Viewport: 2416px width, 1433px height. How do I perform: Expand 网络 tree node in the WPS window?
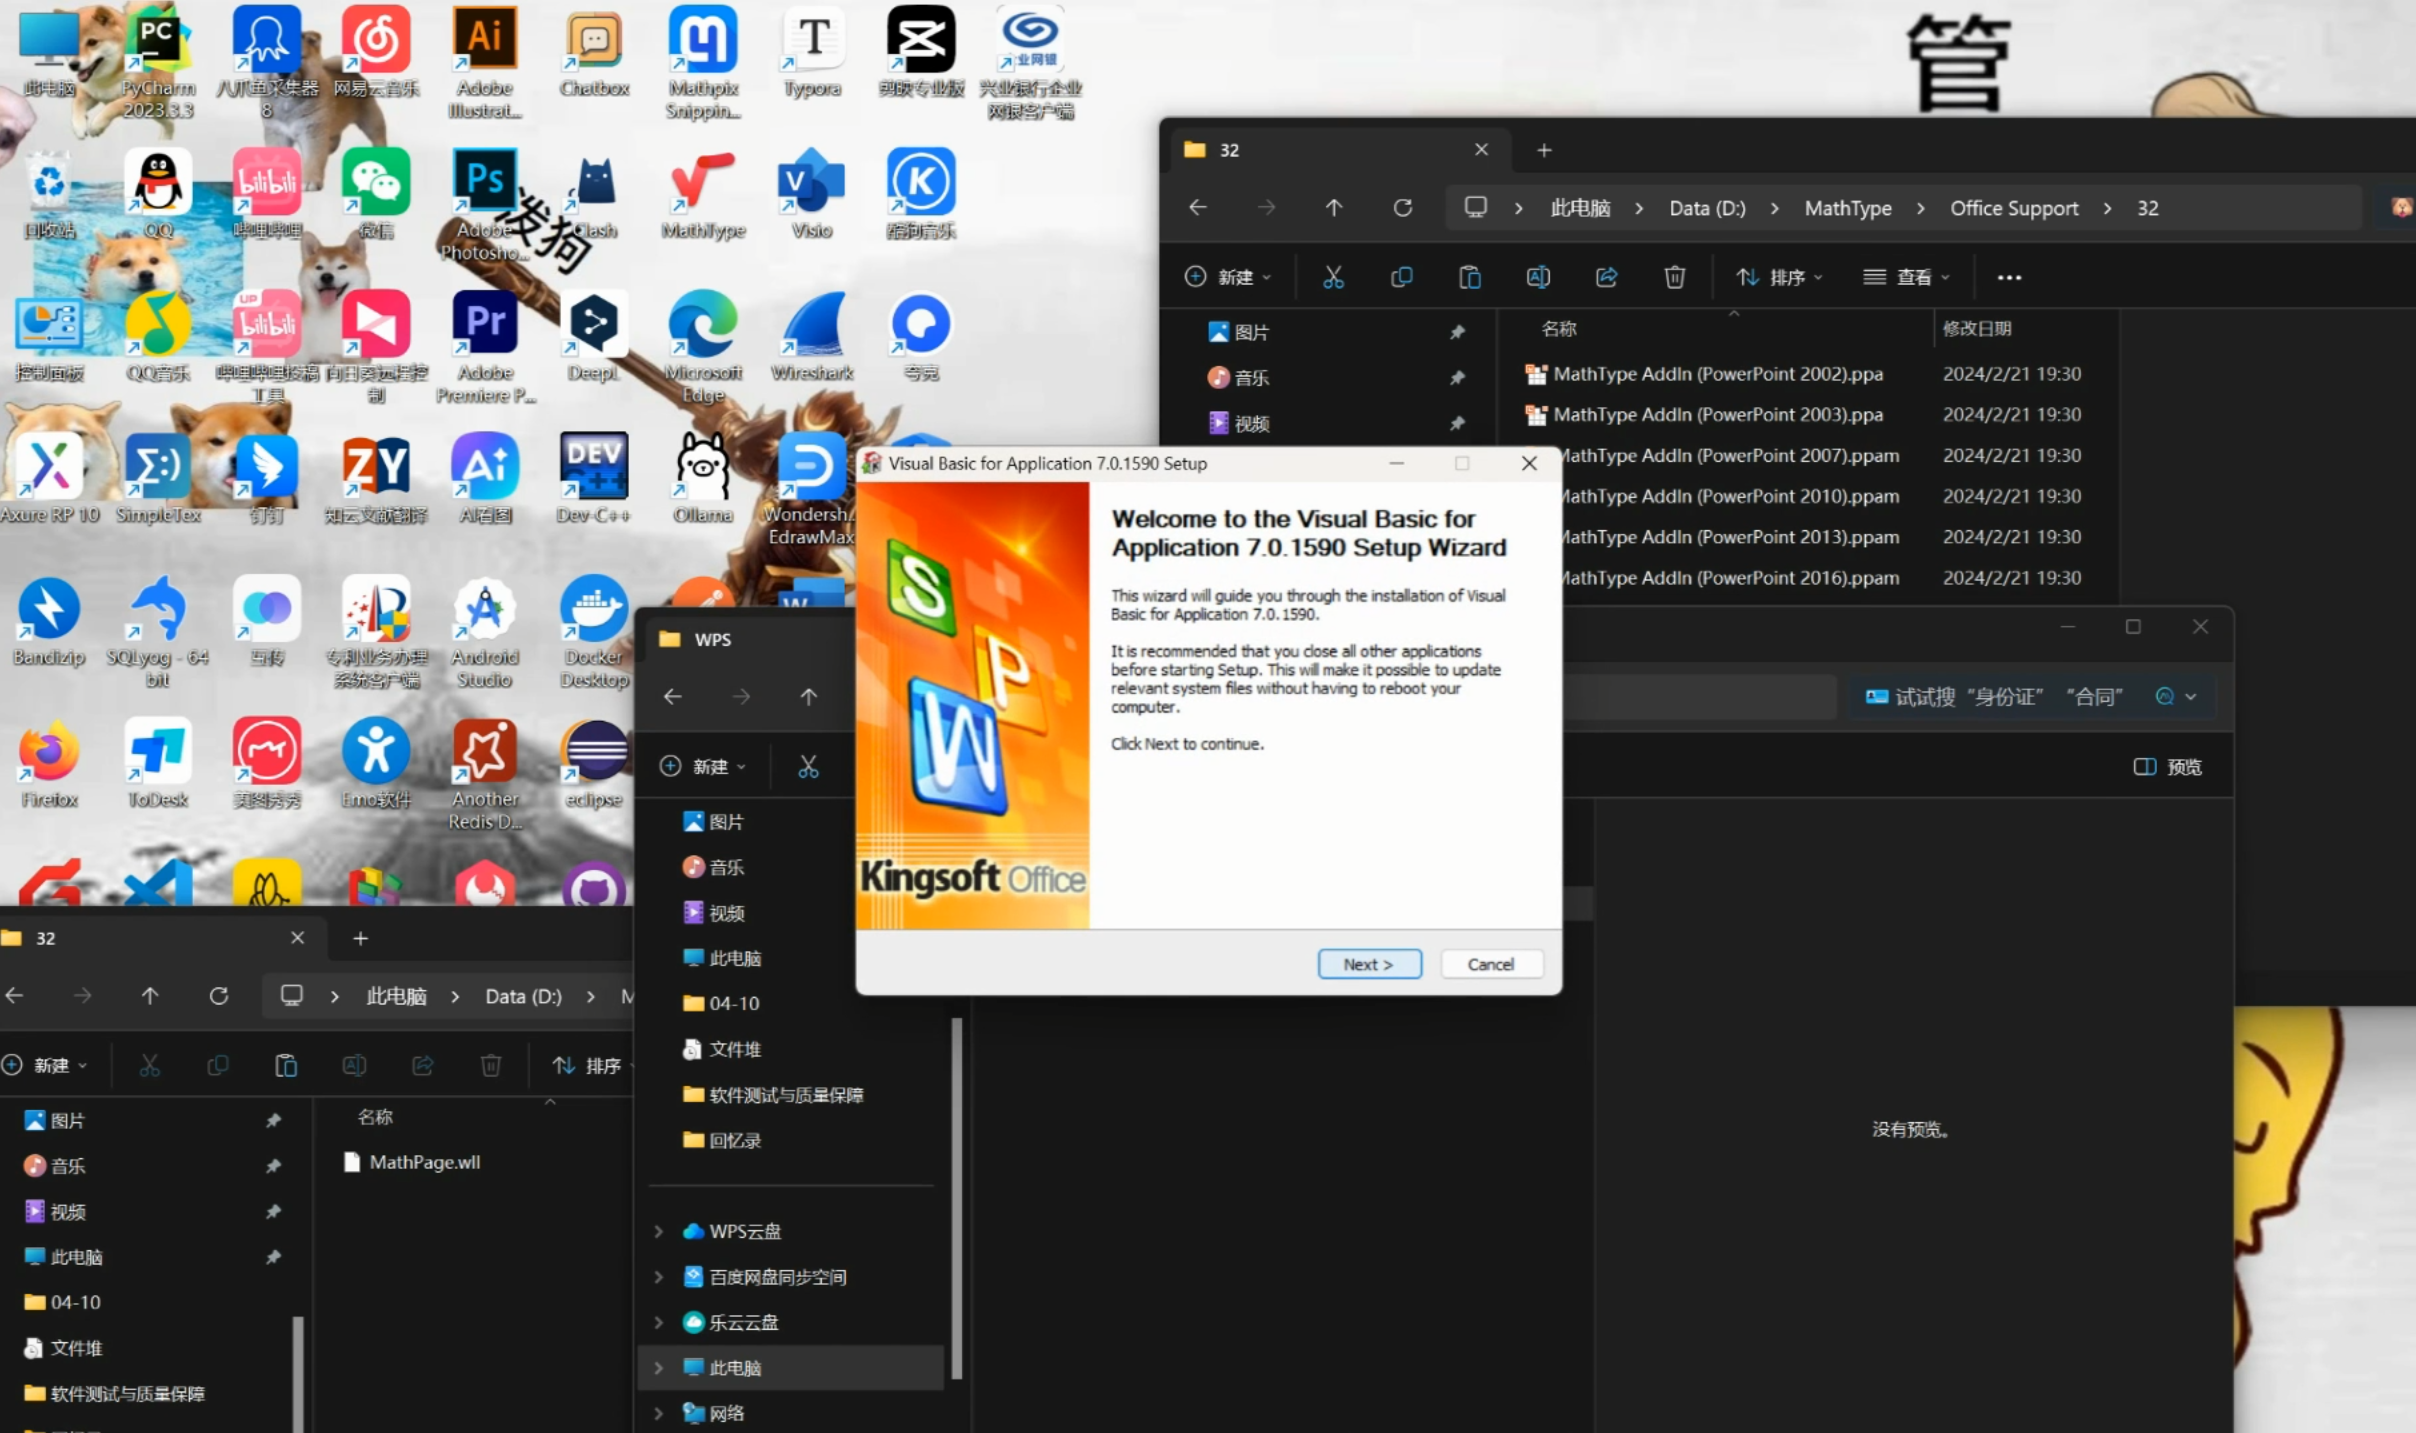point(659,1413)
